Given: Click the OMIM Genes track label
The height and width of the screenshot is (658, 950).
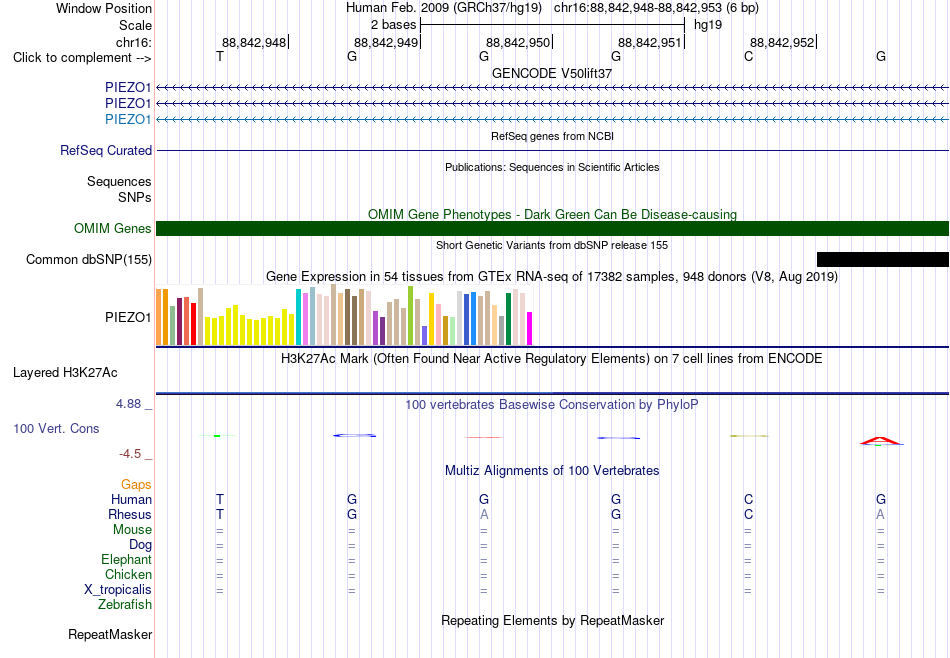Looking at the screenshot, I should point(113,228).
